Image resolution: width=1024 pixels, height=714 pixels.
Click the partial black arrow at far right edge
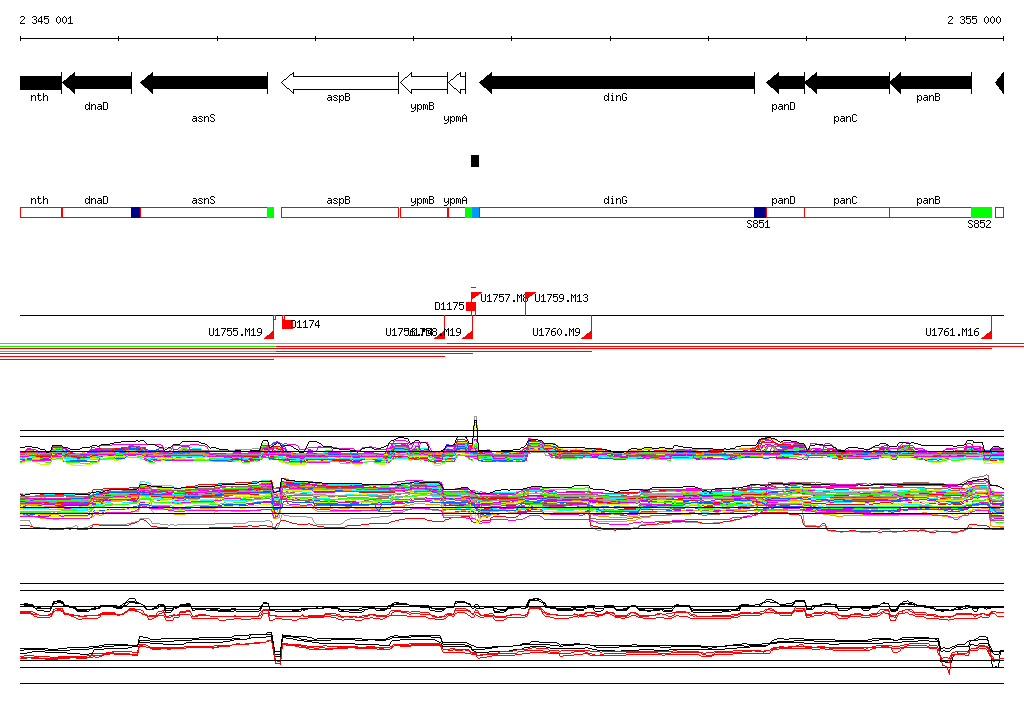pos(999,83)
